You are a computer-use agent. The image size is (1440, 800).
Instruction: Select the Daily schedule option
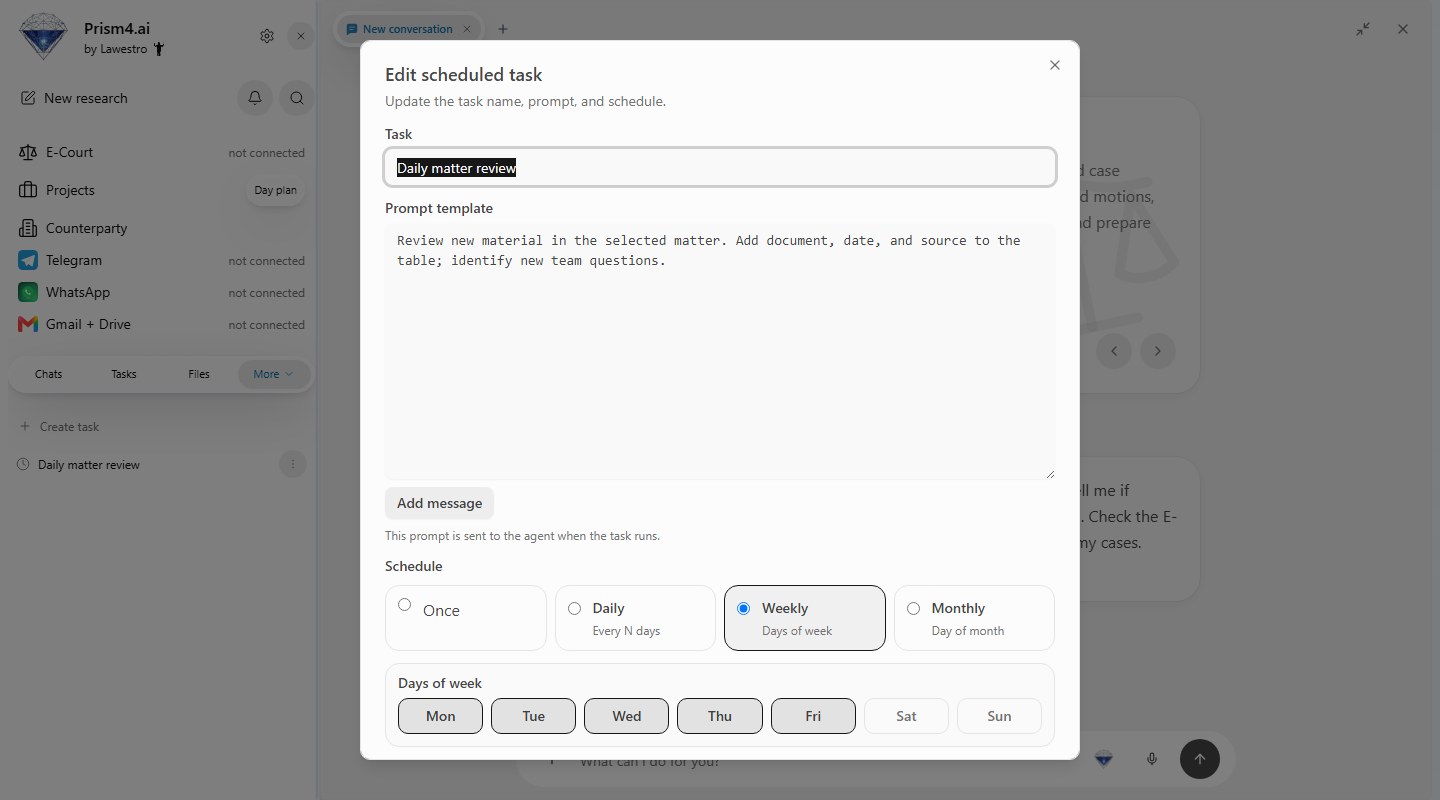pyautogui.click(x=635, y=618)
